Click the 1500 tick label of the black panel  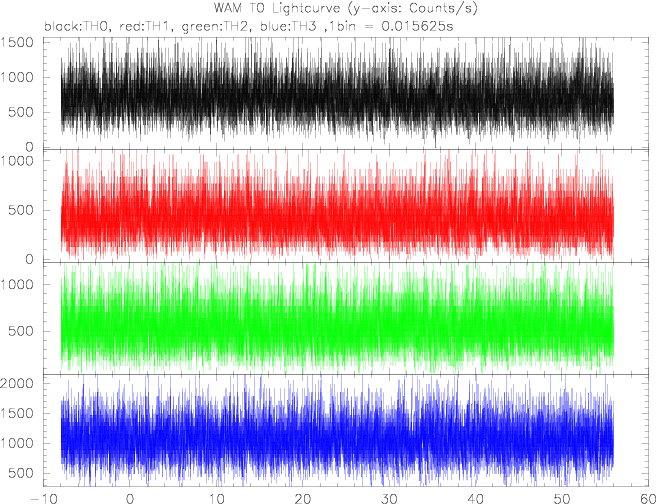(x=17, y=43)
